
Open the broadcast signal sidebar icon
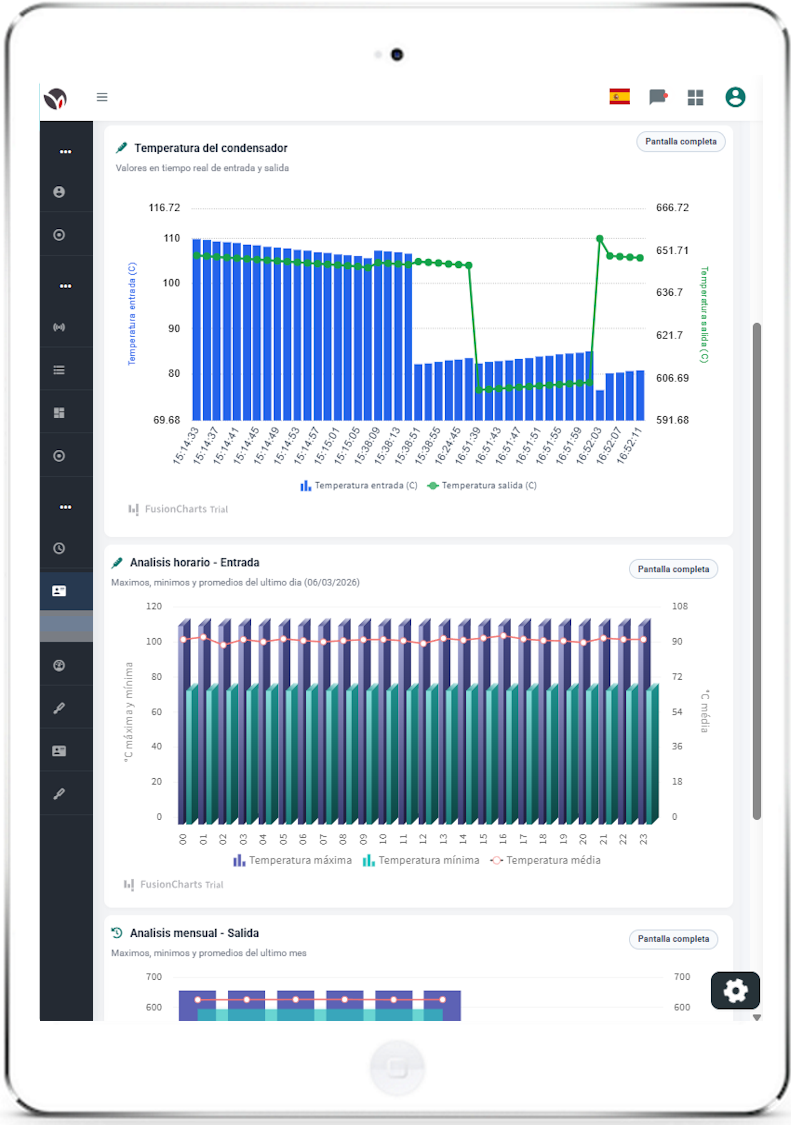tap(60, 327)
